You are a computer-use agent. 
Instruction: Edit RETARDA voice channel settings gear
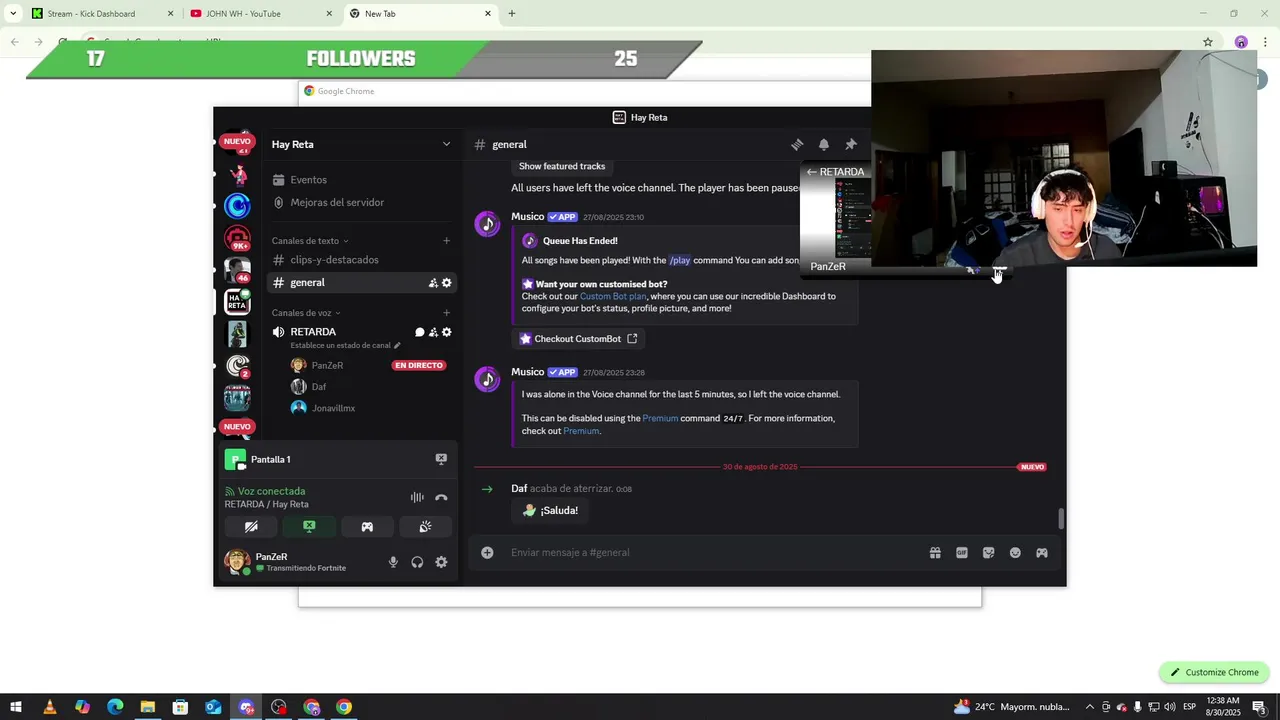tap(447, 332)
